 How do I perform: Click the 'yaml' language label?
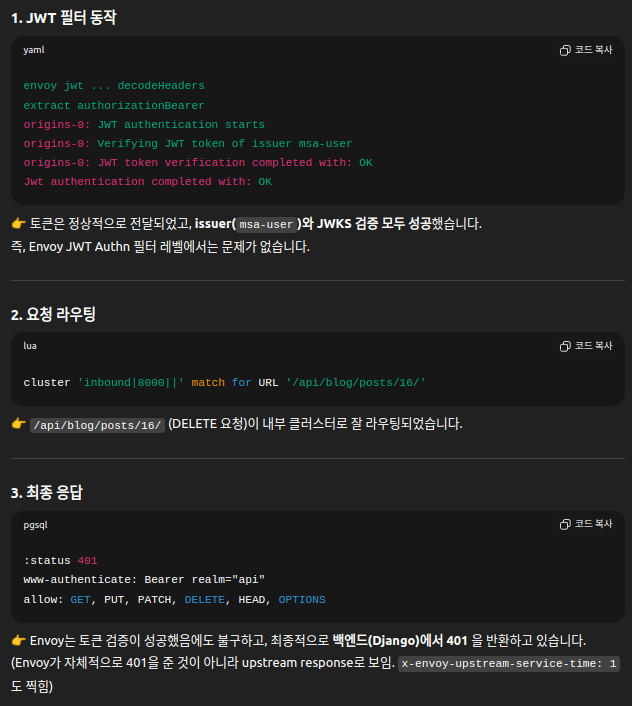34,50
